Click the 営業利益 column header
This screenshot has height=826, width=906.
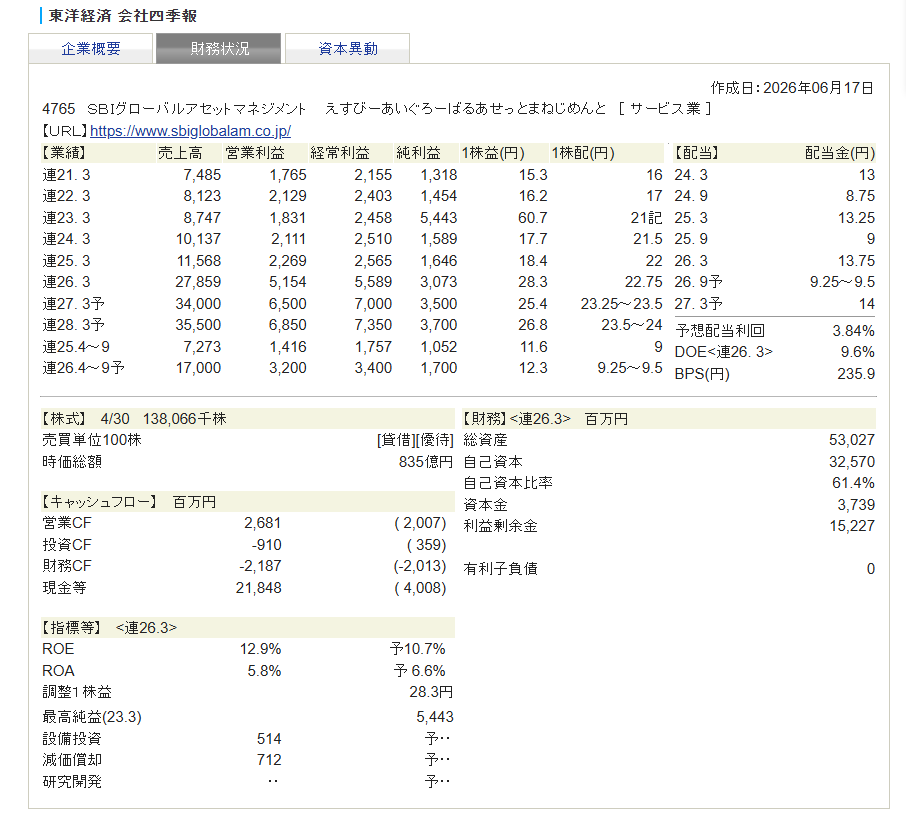tap(255, 153)
